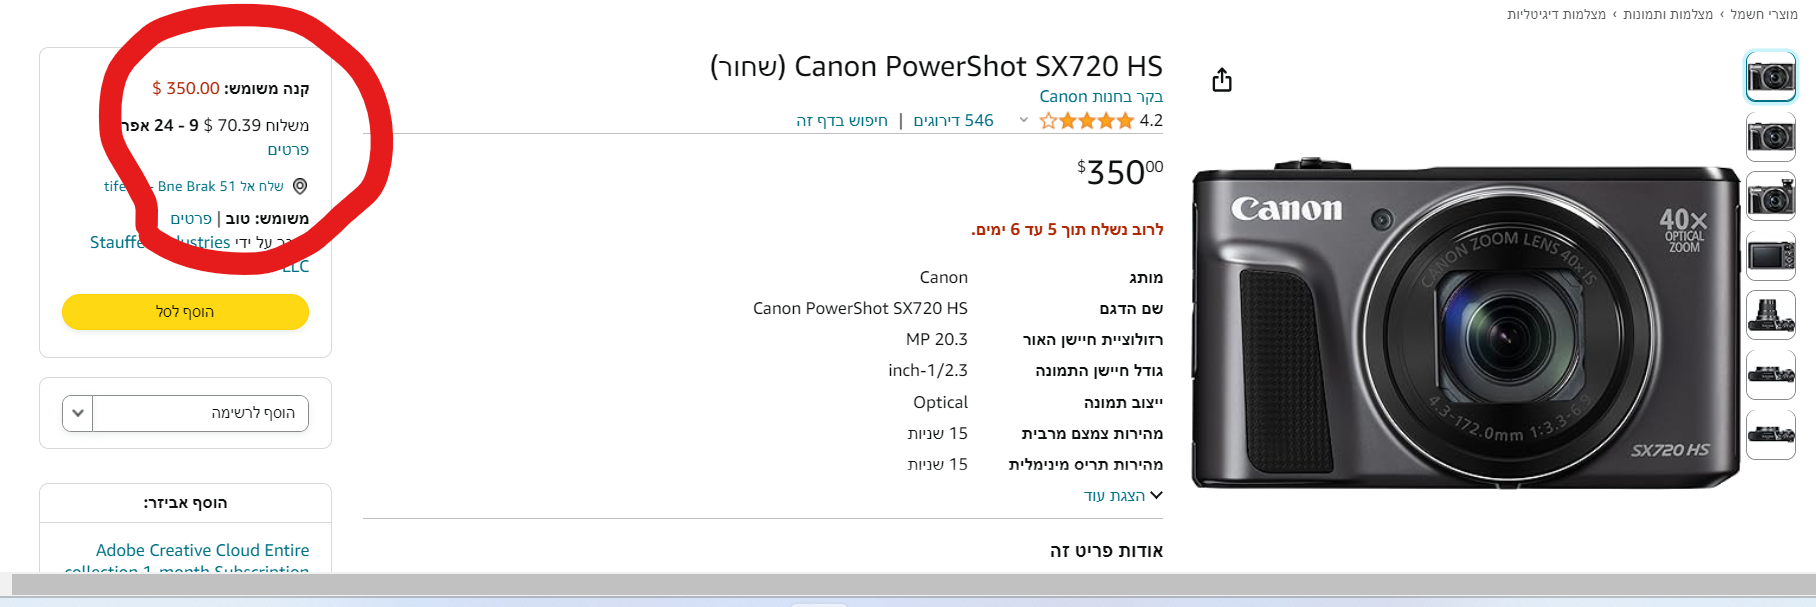
Task: Open the ratings popover chevron next to stars
Action: click(x=1023, y=121)
